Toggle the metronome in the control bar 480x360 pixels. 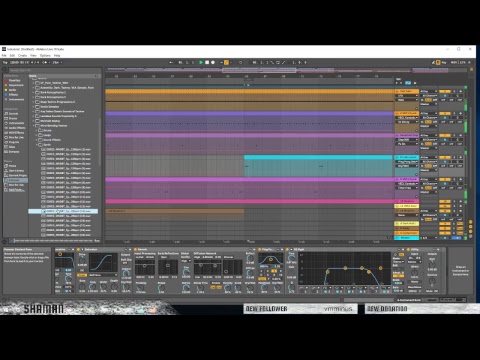[x=45, y=62]
